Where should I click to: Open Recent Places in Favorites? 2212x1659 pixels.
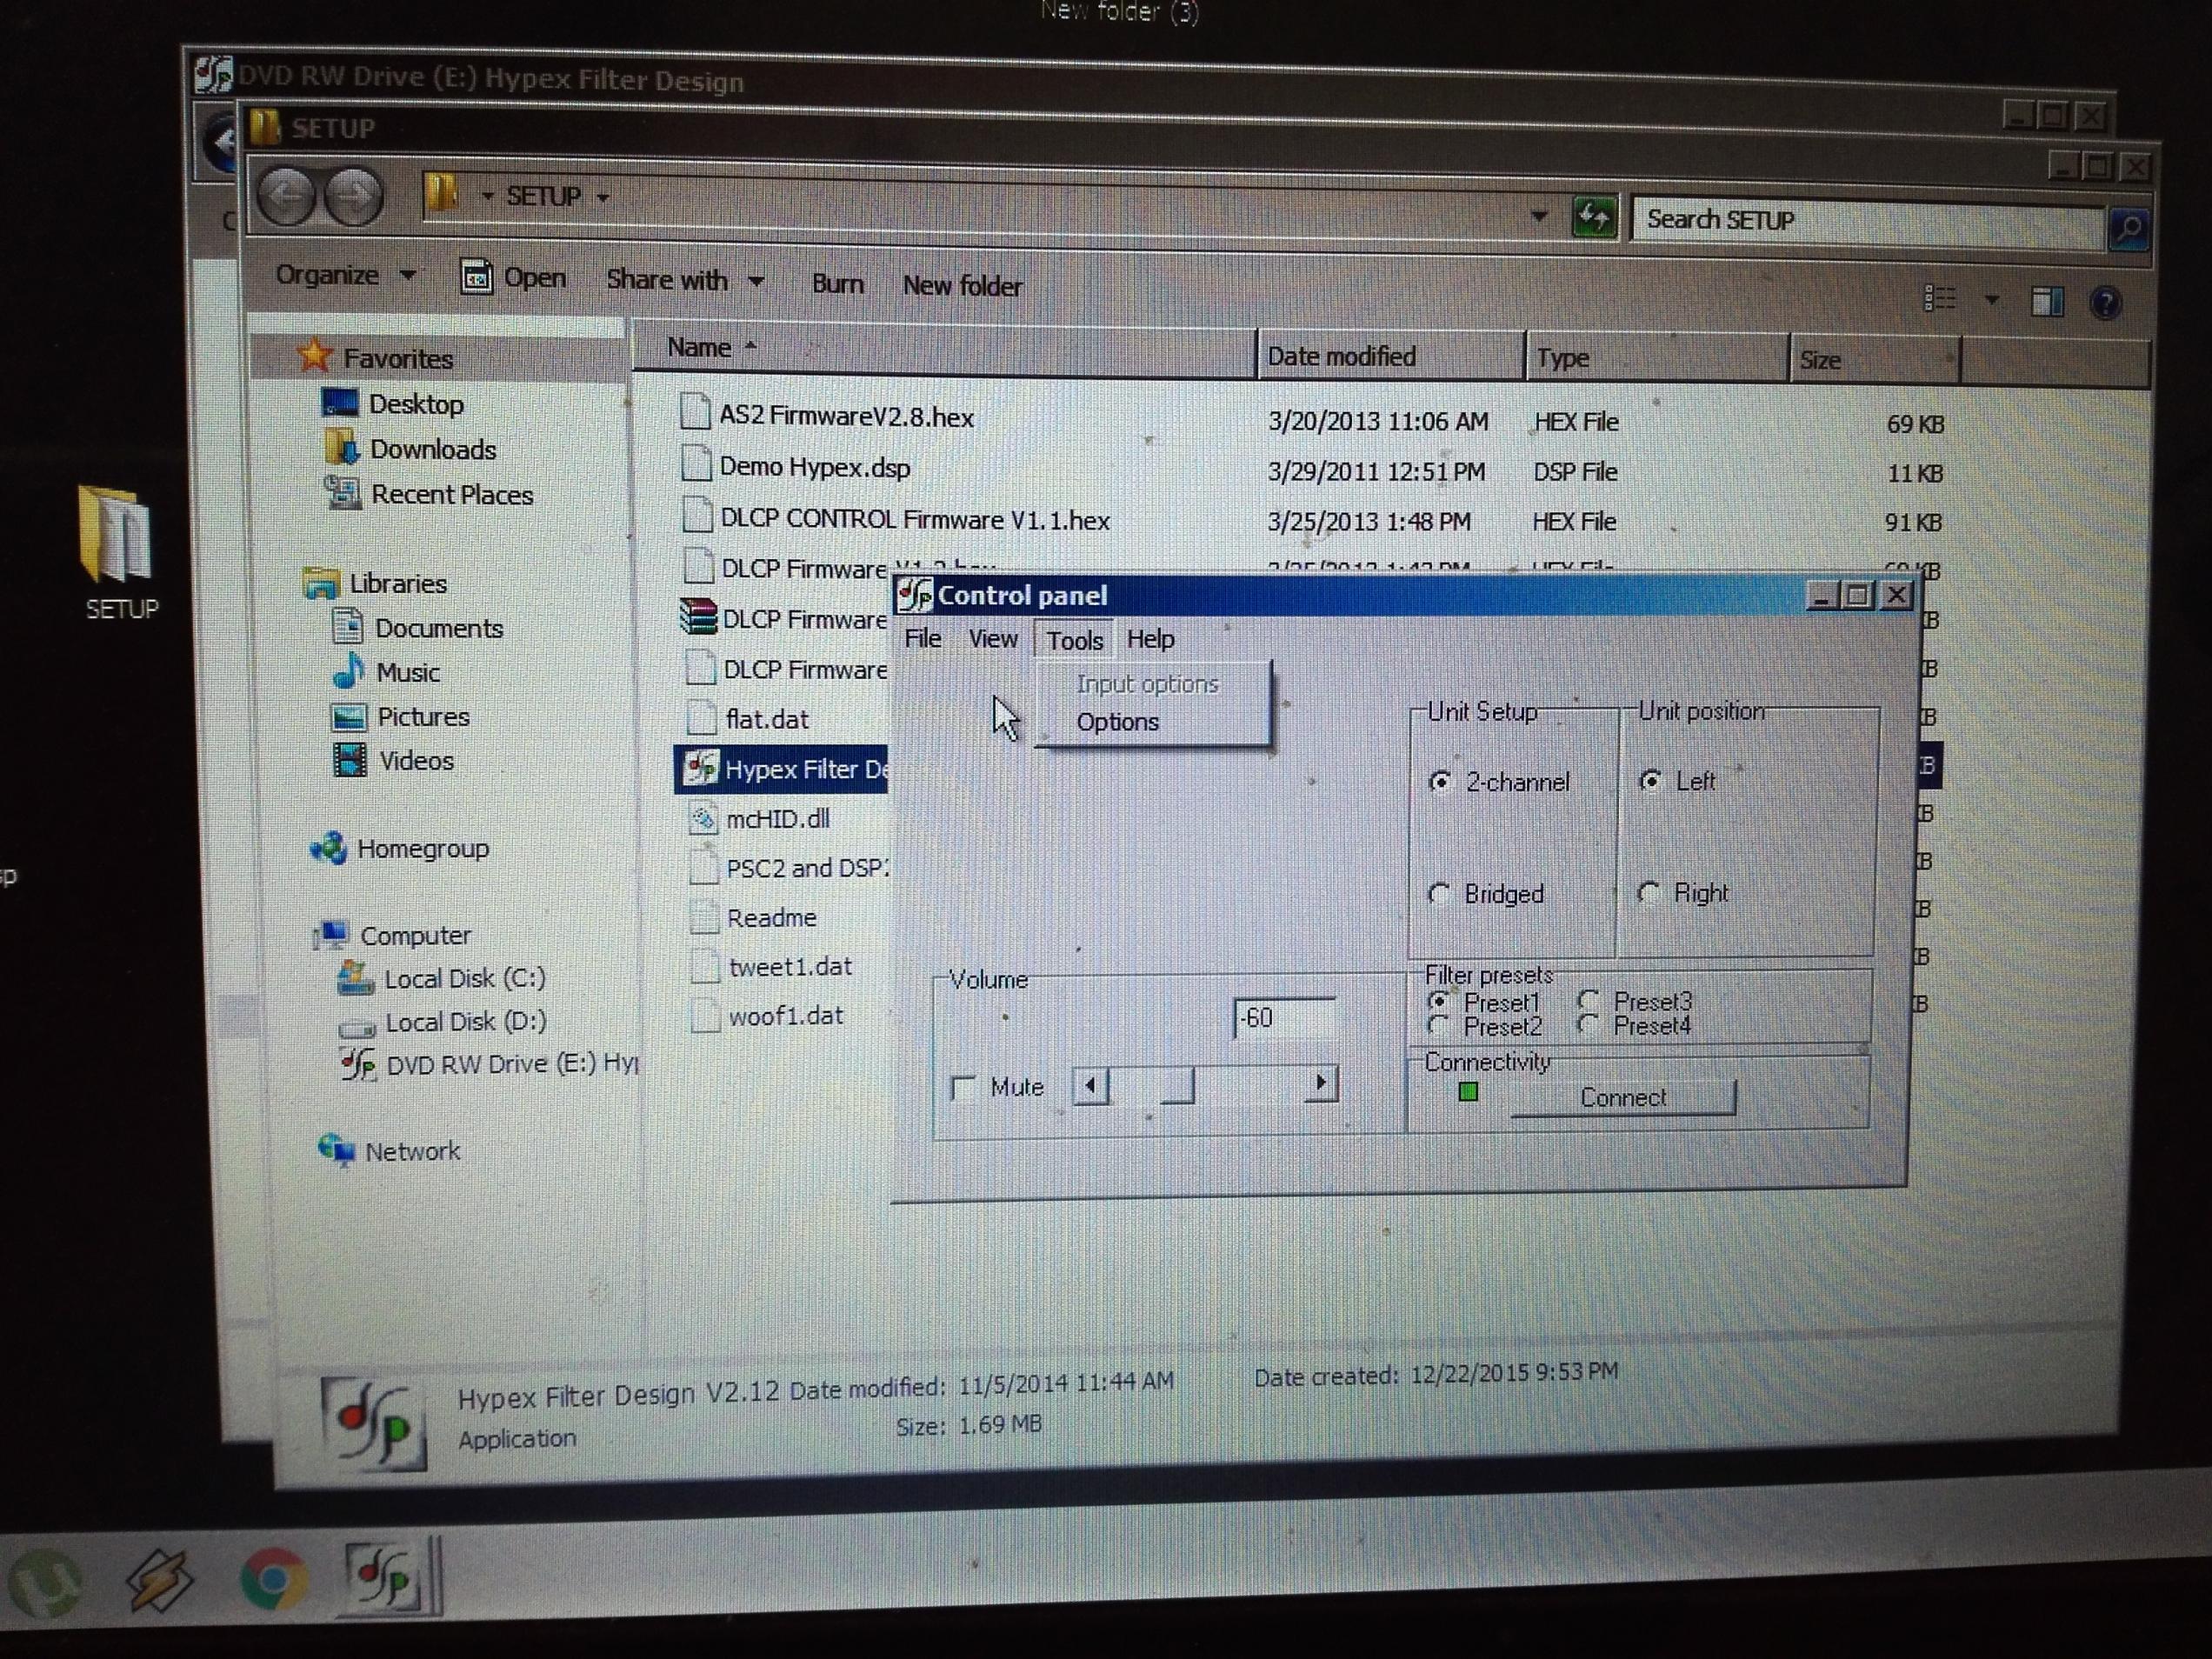click(x=429, y=494)
